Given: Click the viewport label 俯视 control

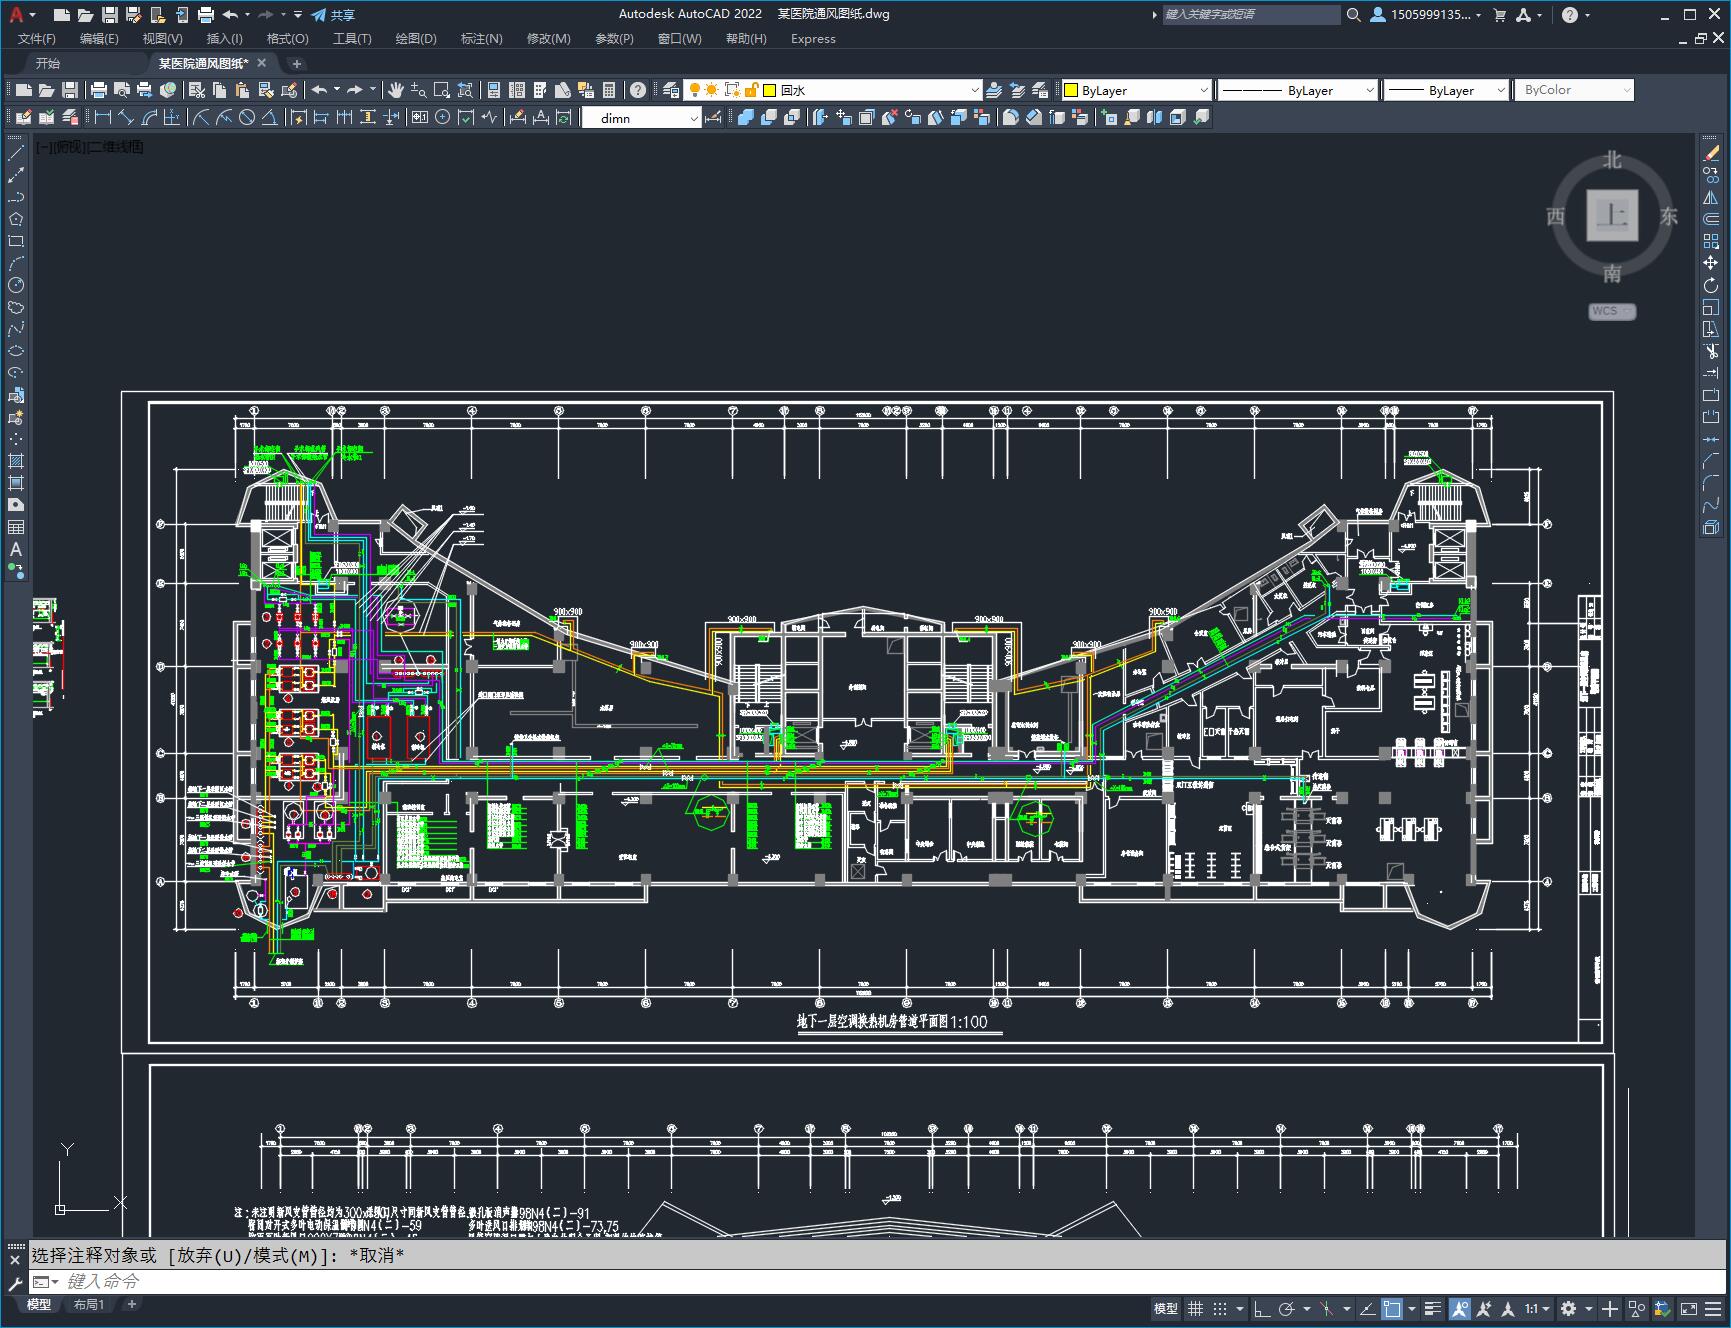Looking at the screenshot, I should [x=71, y=147].
